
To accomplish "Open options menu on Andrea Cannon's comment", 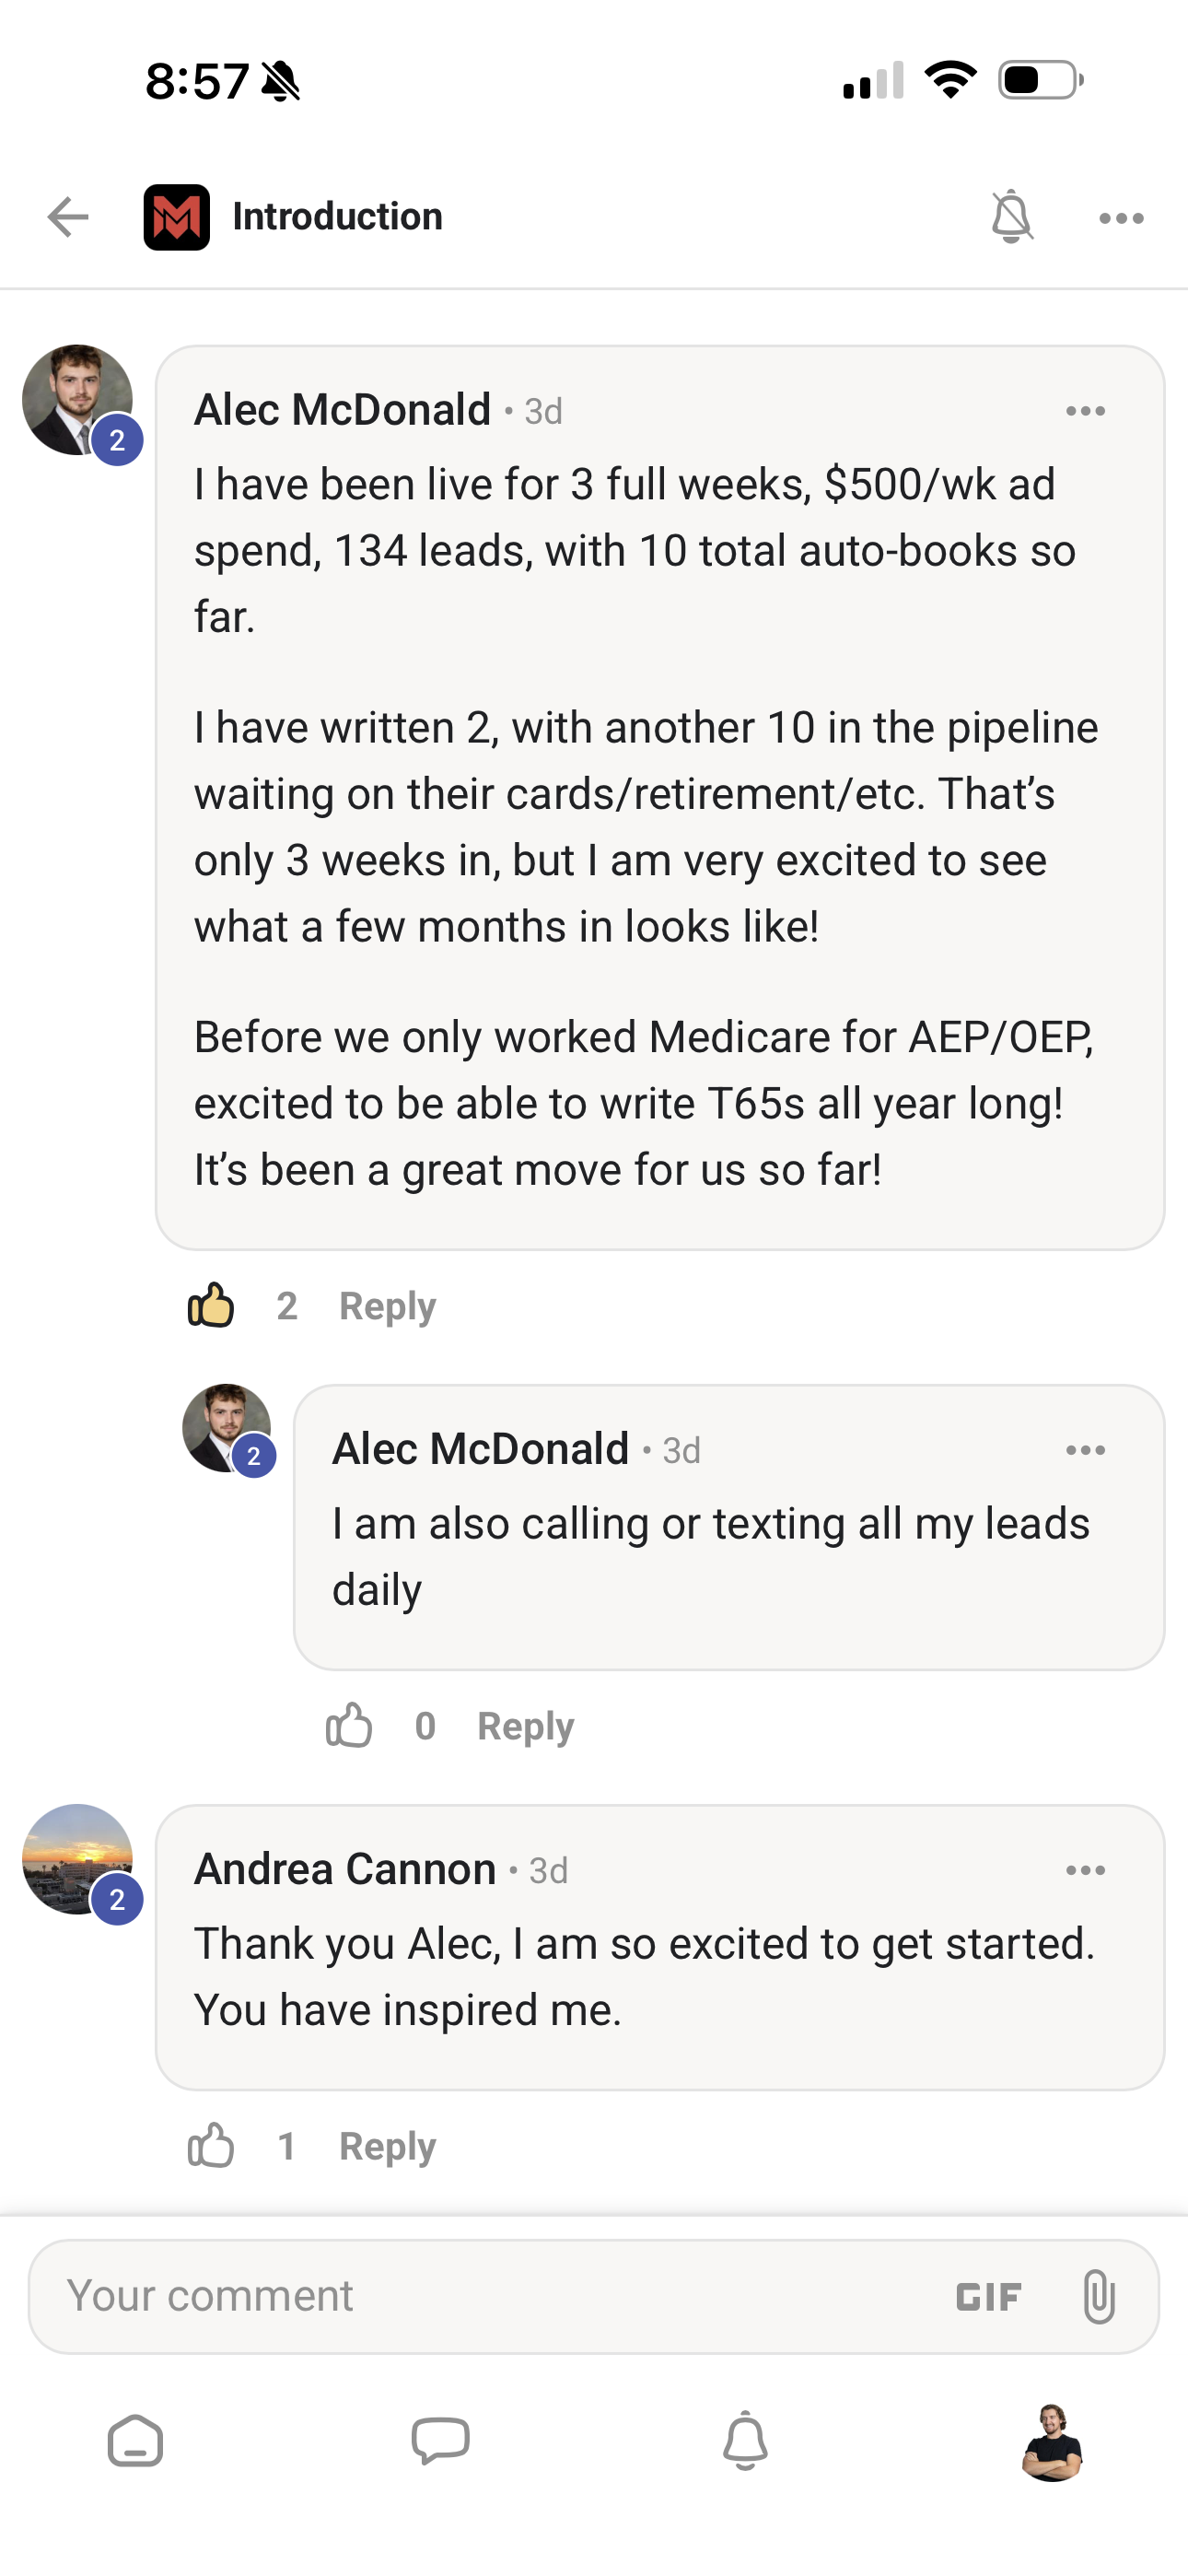I will point(1088,1869).
